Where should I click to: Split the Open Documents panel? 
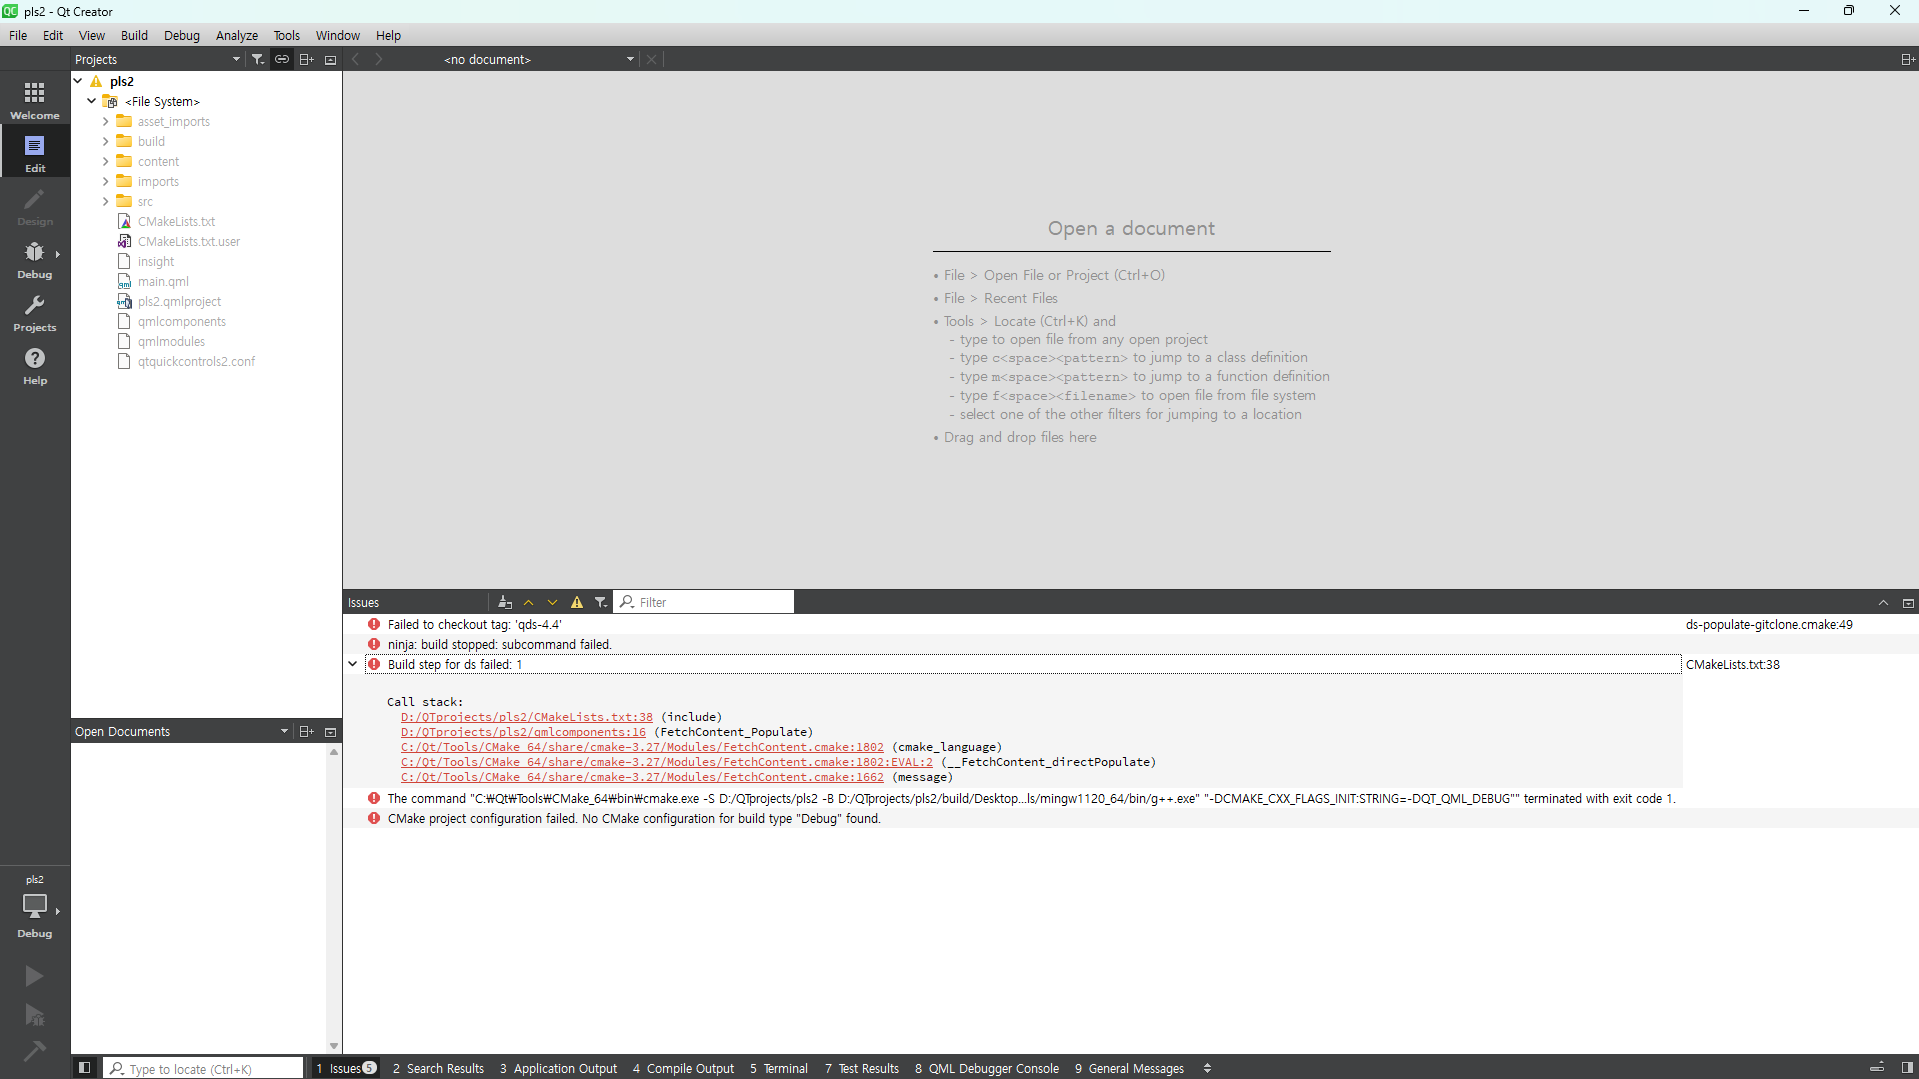(x=306, y=731)
